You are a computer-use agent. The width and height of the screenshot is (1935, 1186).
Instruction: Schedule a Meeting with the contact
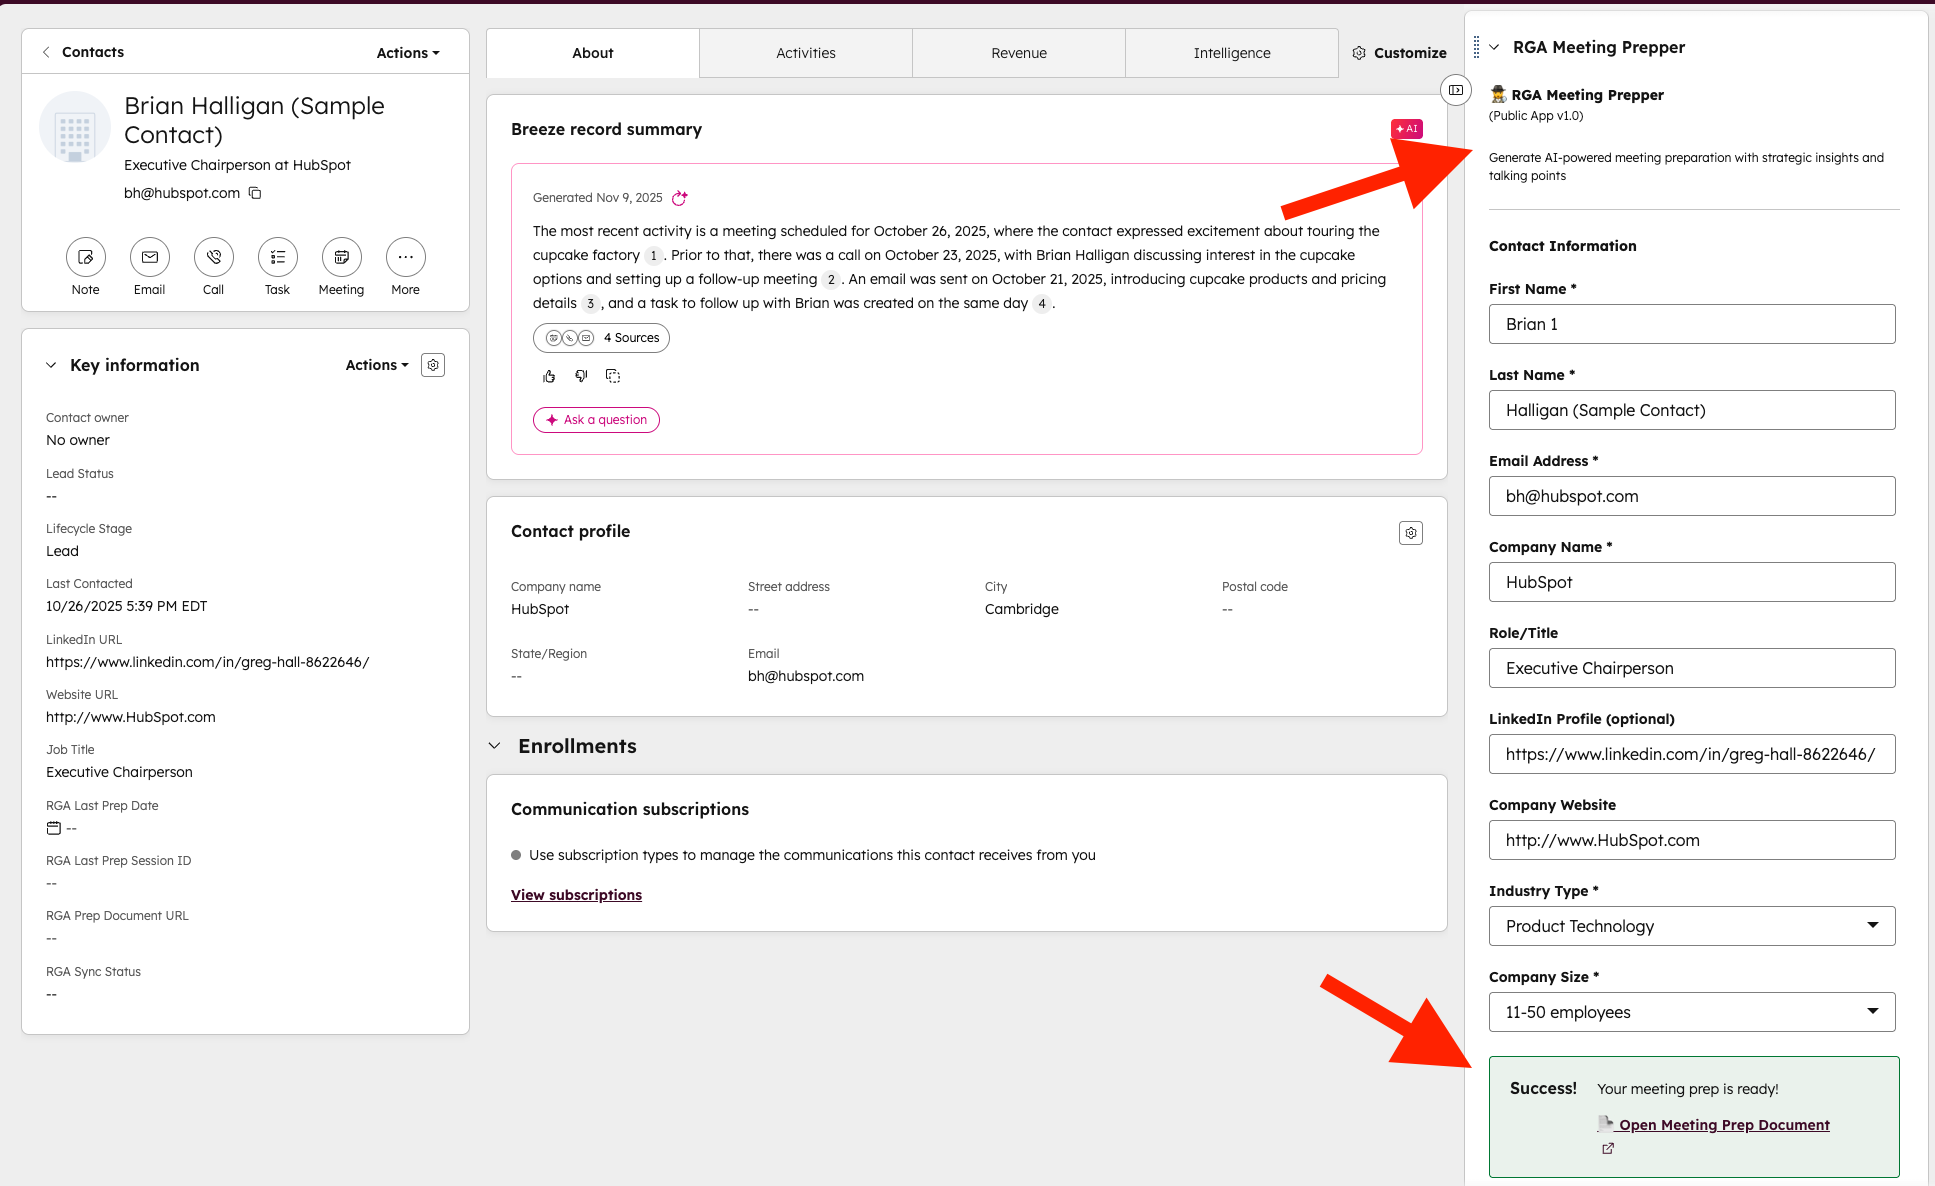(341, 257)
